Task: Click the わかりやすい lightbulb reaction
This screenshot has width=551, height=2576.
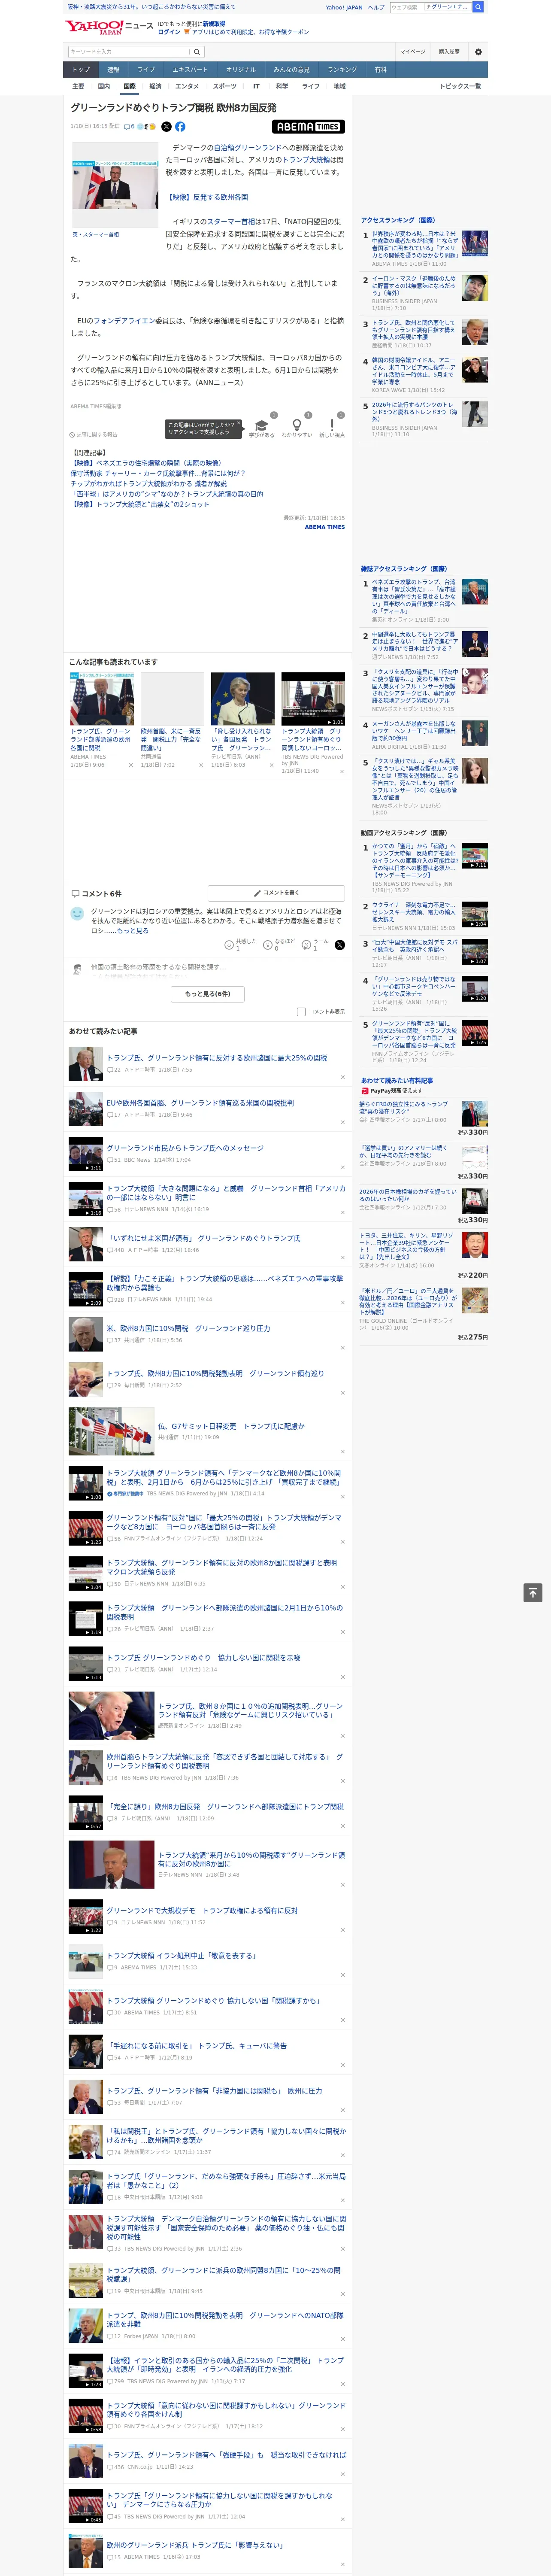Action: point(296,427)
